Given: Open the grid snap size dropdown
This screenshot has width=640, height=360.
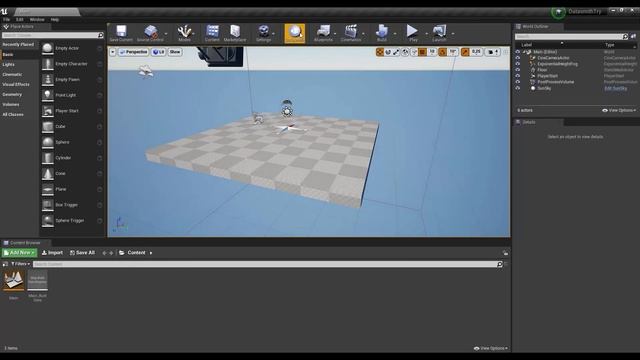Looking at the screenshot, I should tap(432, 52).
